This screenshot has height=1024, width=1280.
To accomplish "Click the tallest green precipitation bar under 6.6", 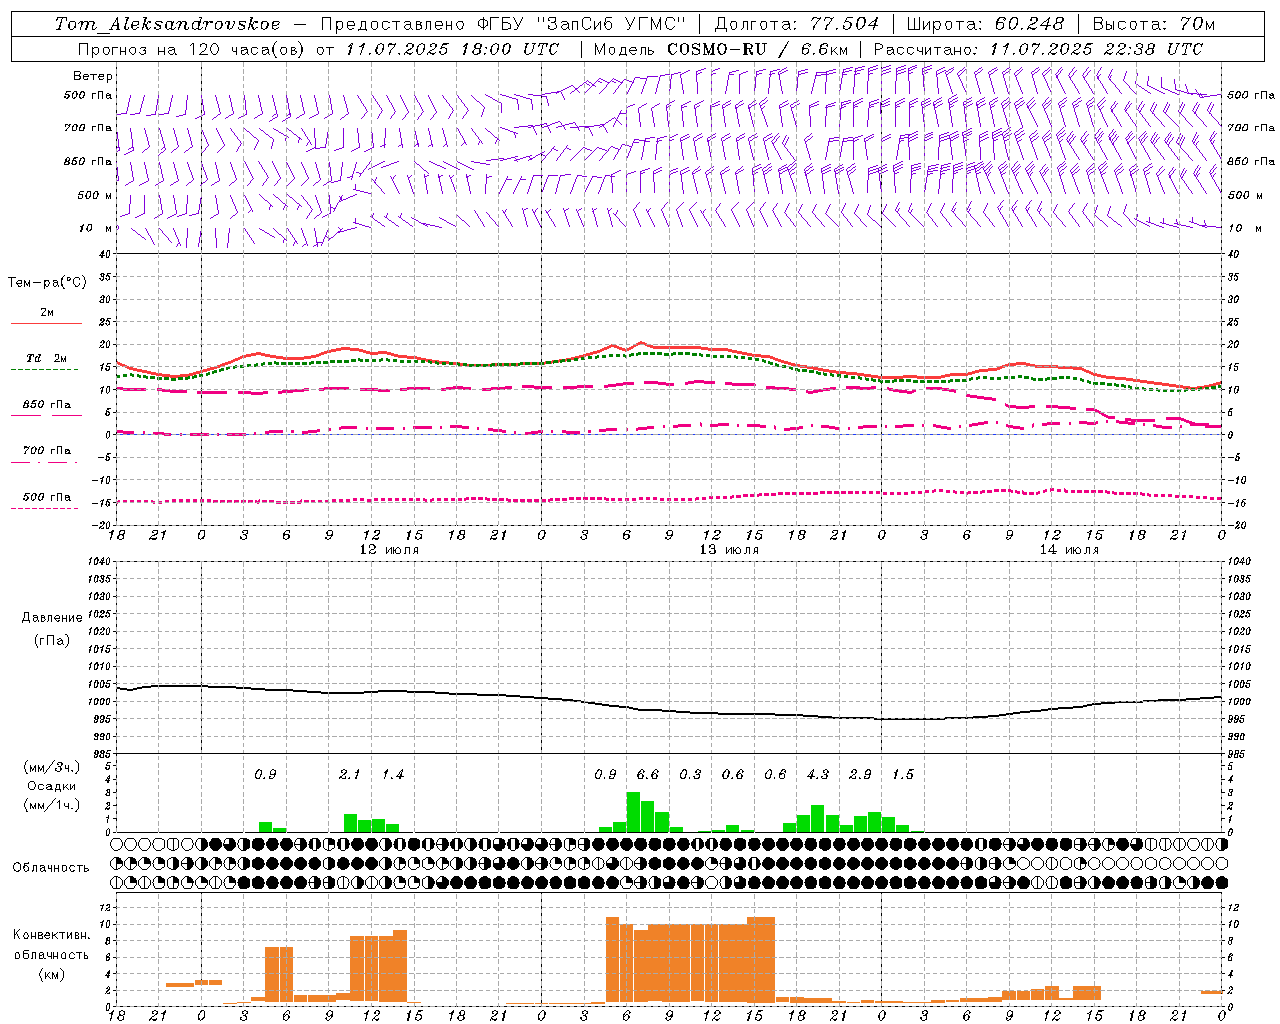I will (633, 812).
